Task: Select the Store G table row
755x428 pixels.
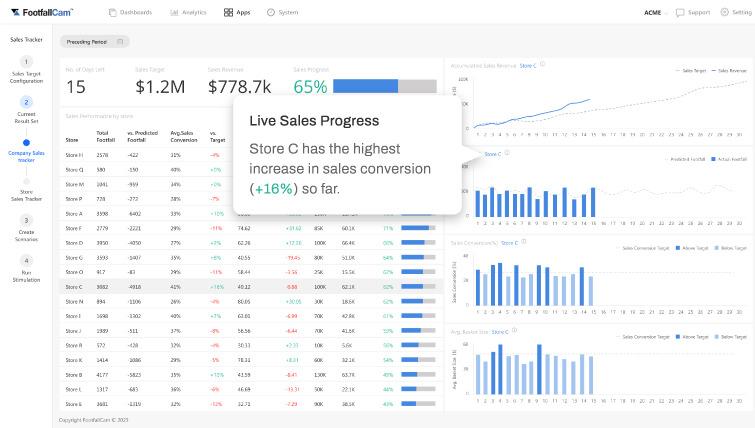Action: (251, 258)
